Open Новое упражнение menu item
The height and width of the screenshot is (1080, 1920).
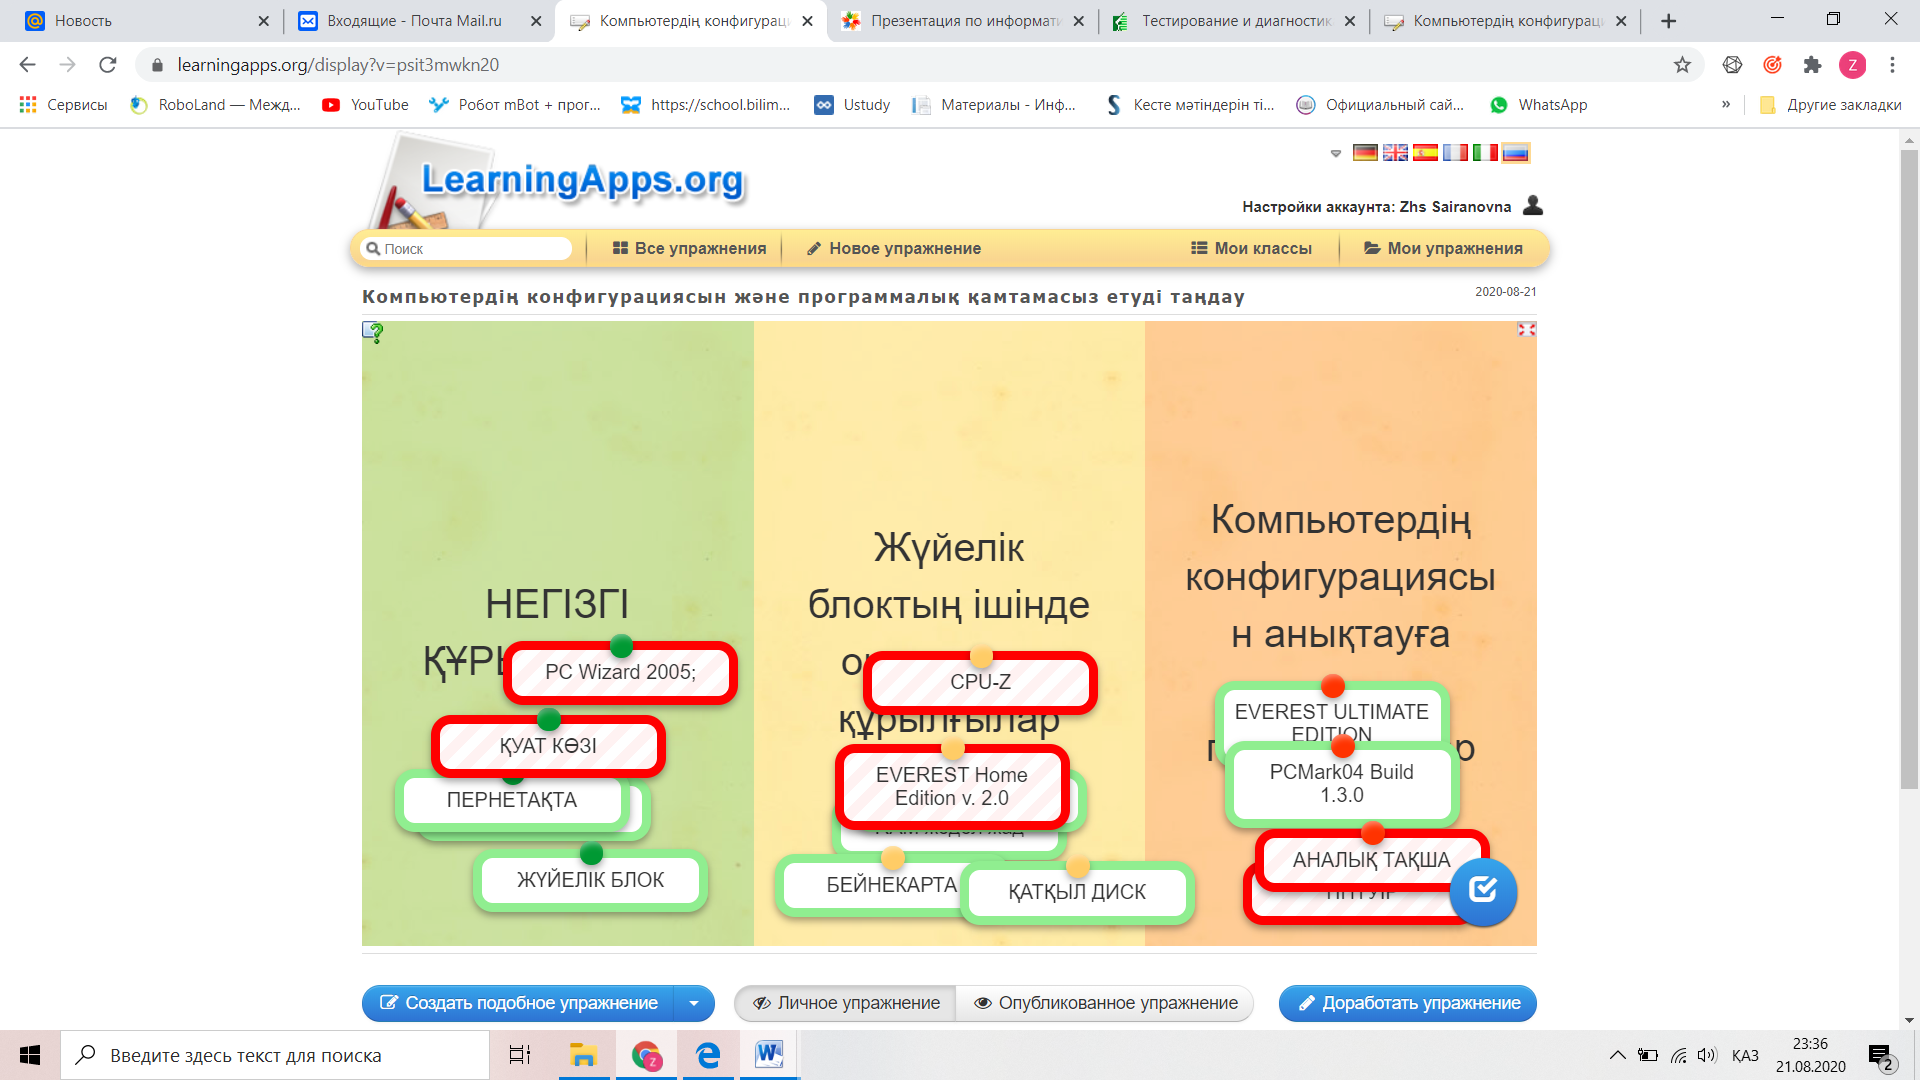(x=894, y=248)
